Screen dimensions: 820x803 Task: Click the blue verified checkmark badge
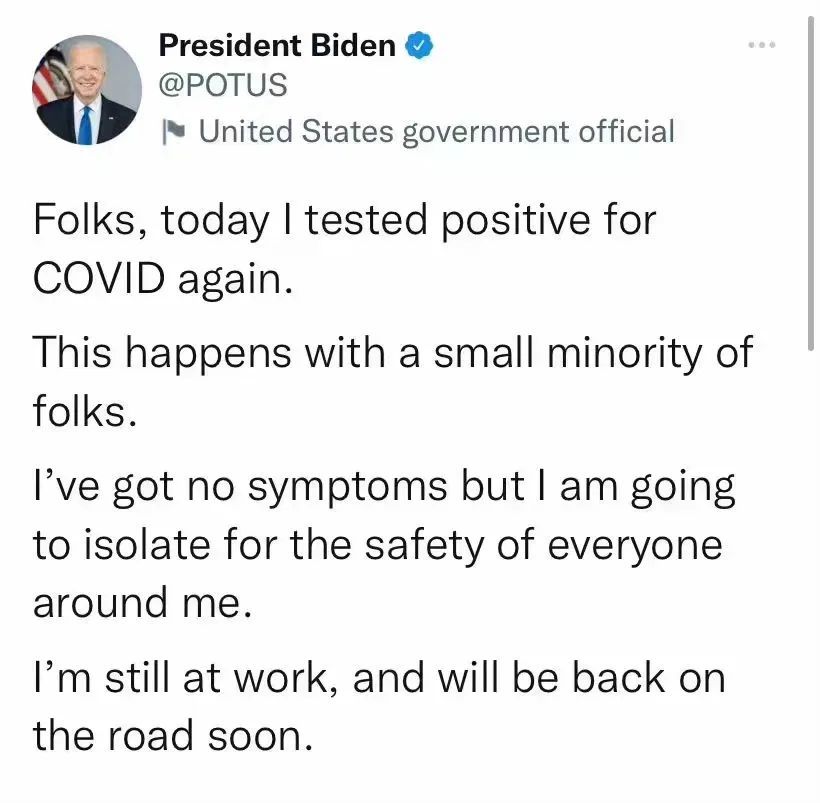tap(418, 45)
